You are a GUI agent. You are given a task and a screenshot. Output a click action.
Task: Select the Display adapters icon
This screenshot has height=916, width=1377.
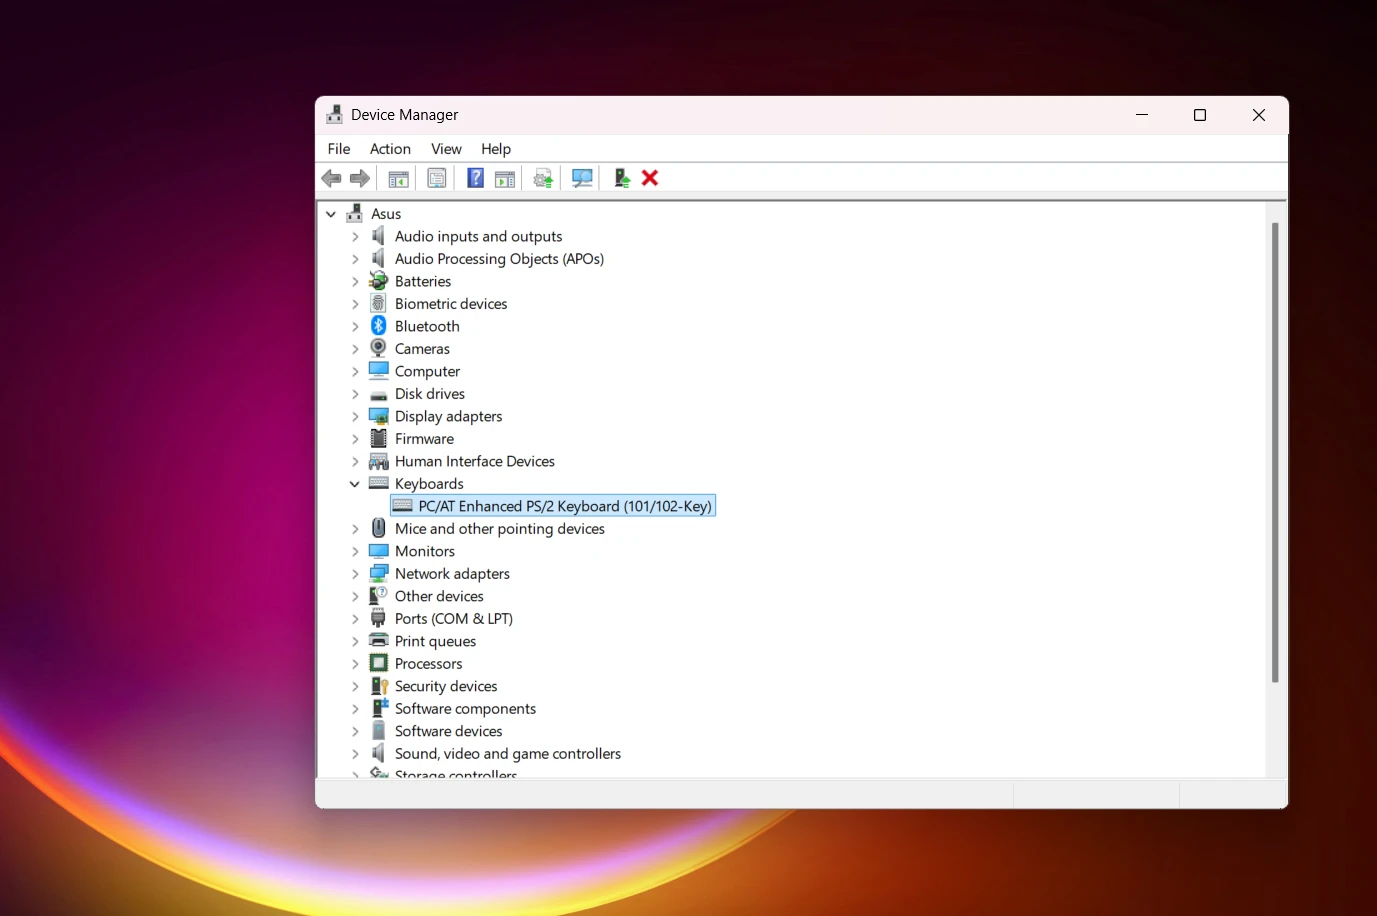pyautogui.click(x=378, y=416)
